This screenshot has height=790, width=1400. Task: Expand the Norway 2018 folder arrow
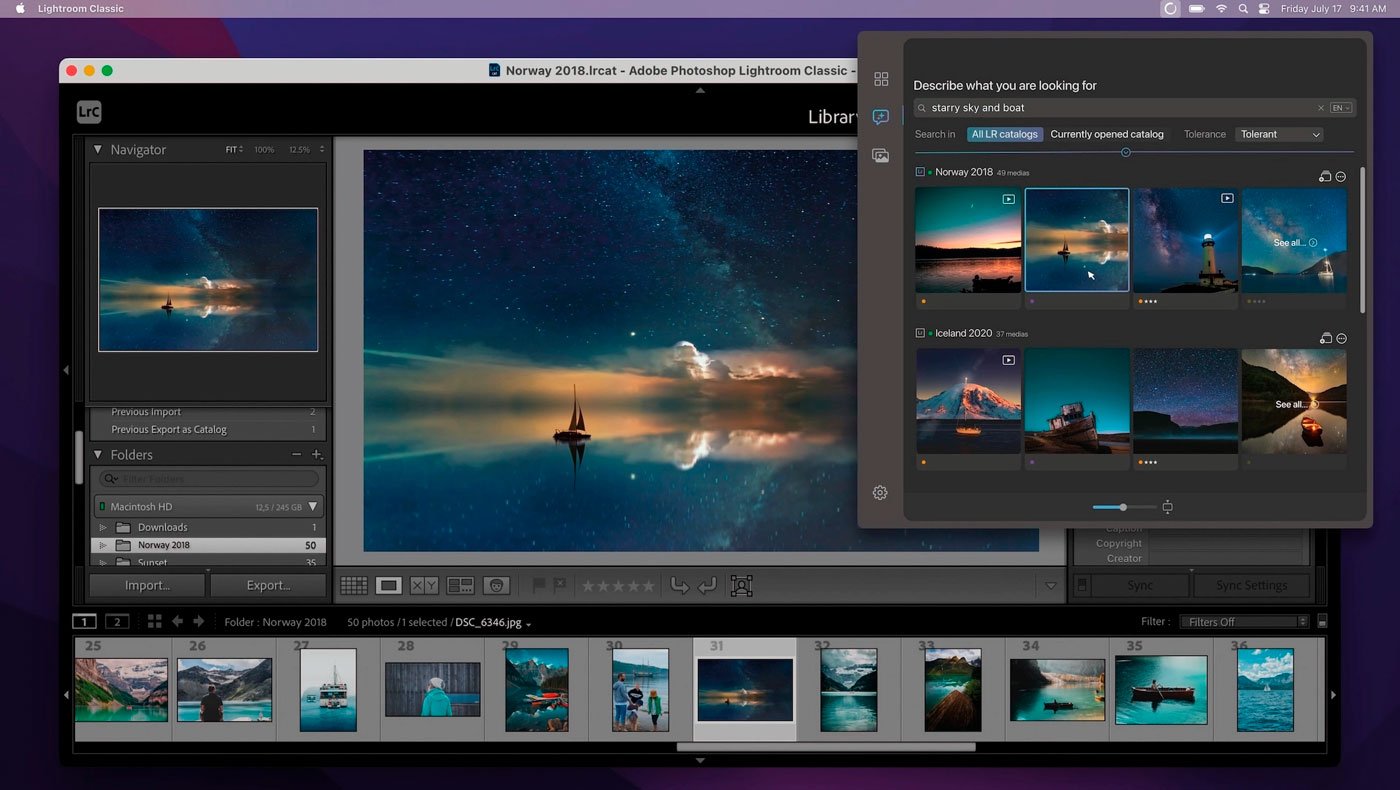102,545
